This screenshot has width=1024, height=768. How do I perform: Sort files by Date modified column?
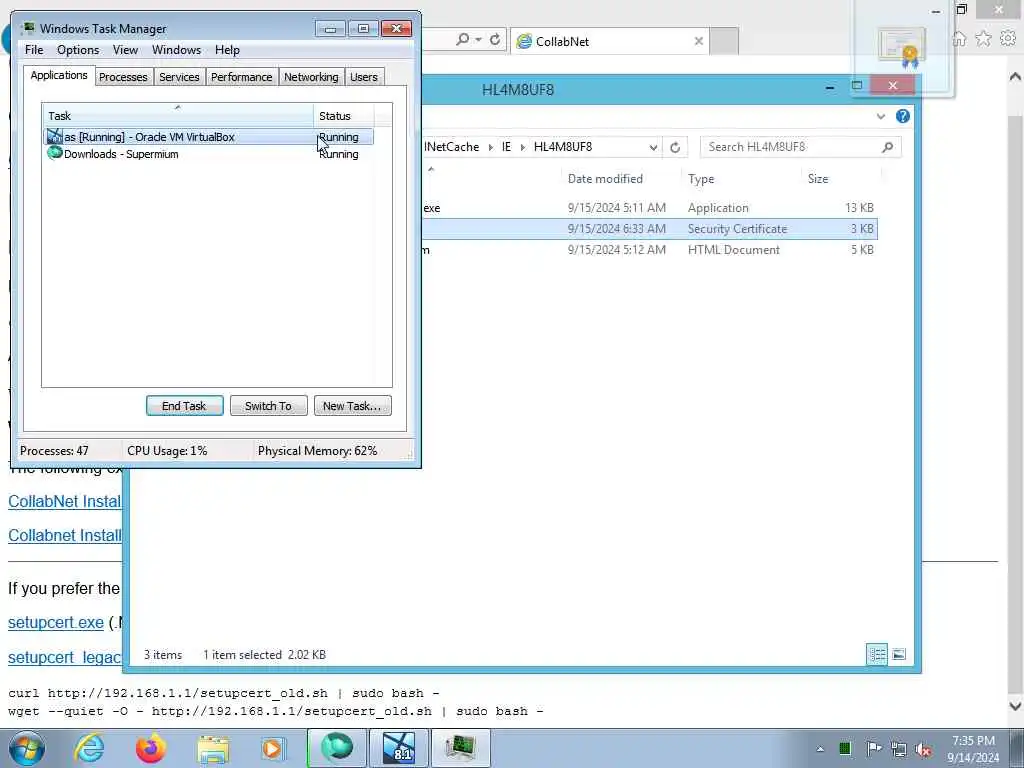pyautogui.click(x=620, y=179)
